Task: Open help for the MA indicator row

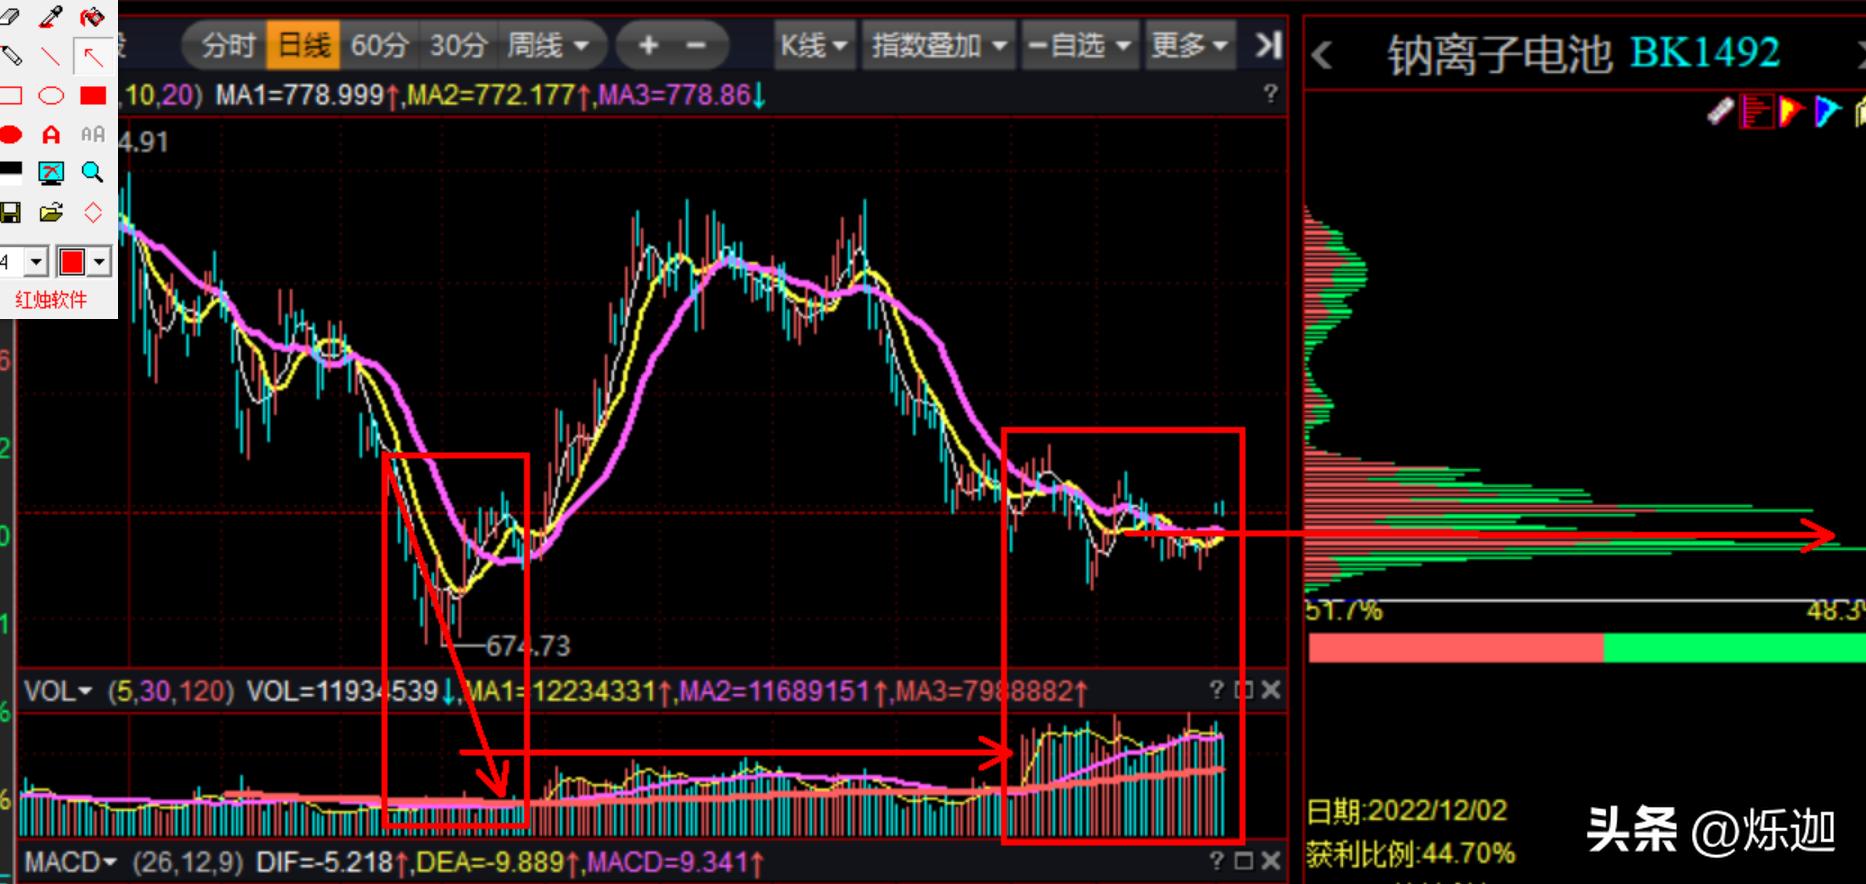Action: [1270, 94]
